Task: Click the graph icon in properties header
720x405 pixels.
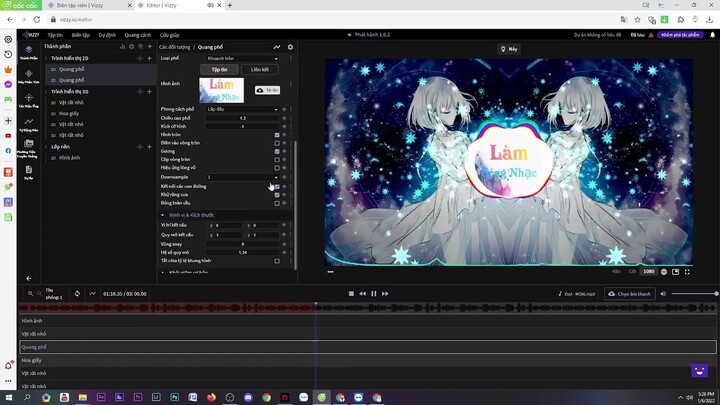Action: pyautogui.click(x=277, y=47)
